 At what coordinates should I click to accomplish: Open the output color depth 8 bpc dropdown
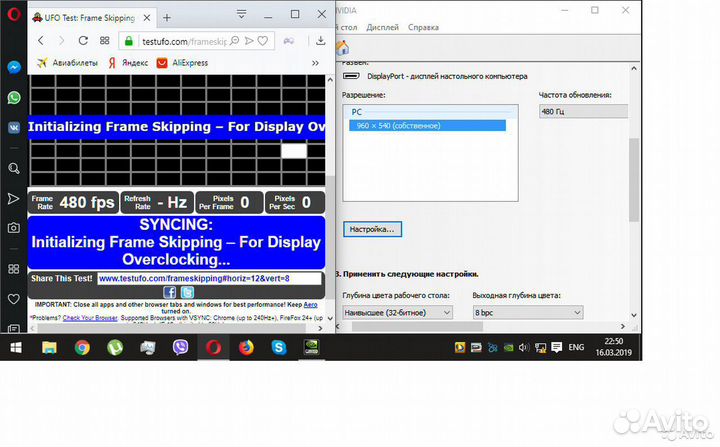point(526,312)
